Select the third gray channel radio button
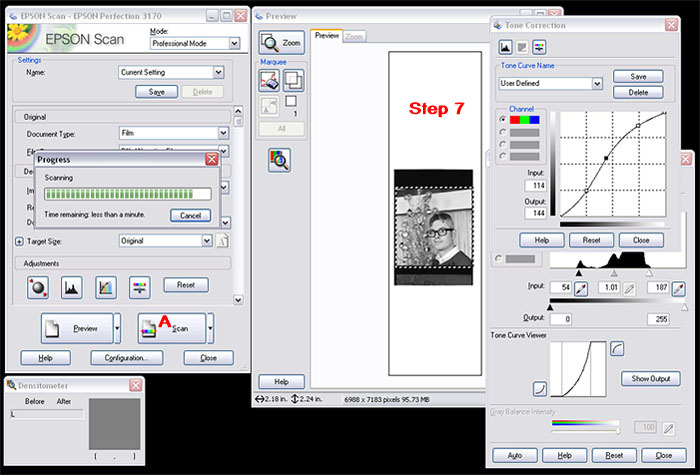The height and width of the screenshot is (475, 700). pyautogui.click(x=503, y=144)
